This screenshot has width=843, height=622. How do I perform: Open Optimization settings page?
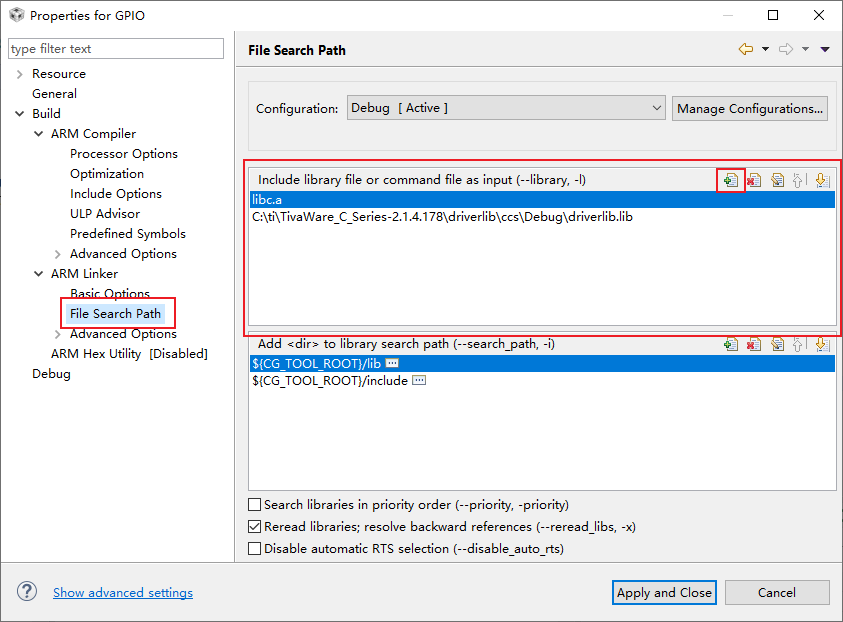click(x=107, y=174)
